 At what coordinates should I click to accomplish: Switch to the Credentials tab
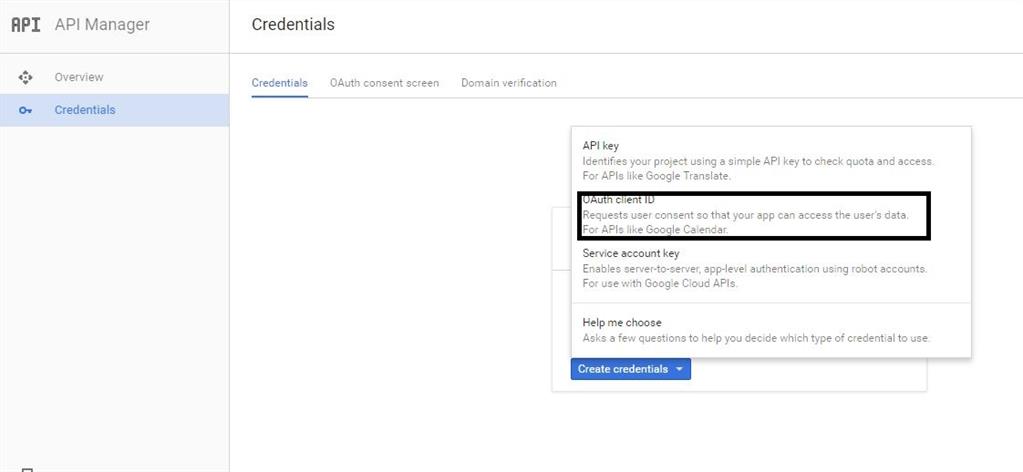point(279,83)
